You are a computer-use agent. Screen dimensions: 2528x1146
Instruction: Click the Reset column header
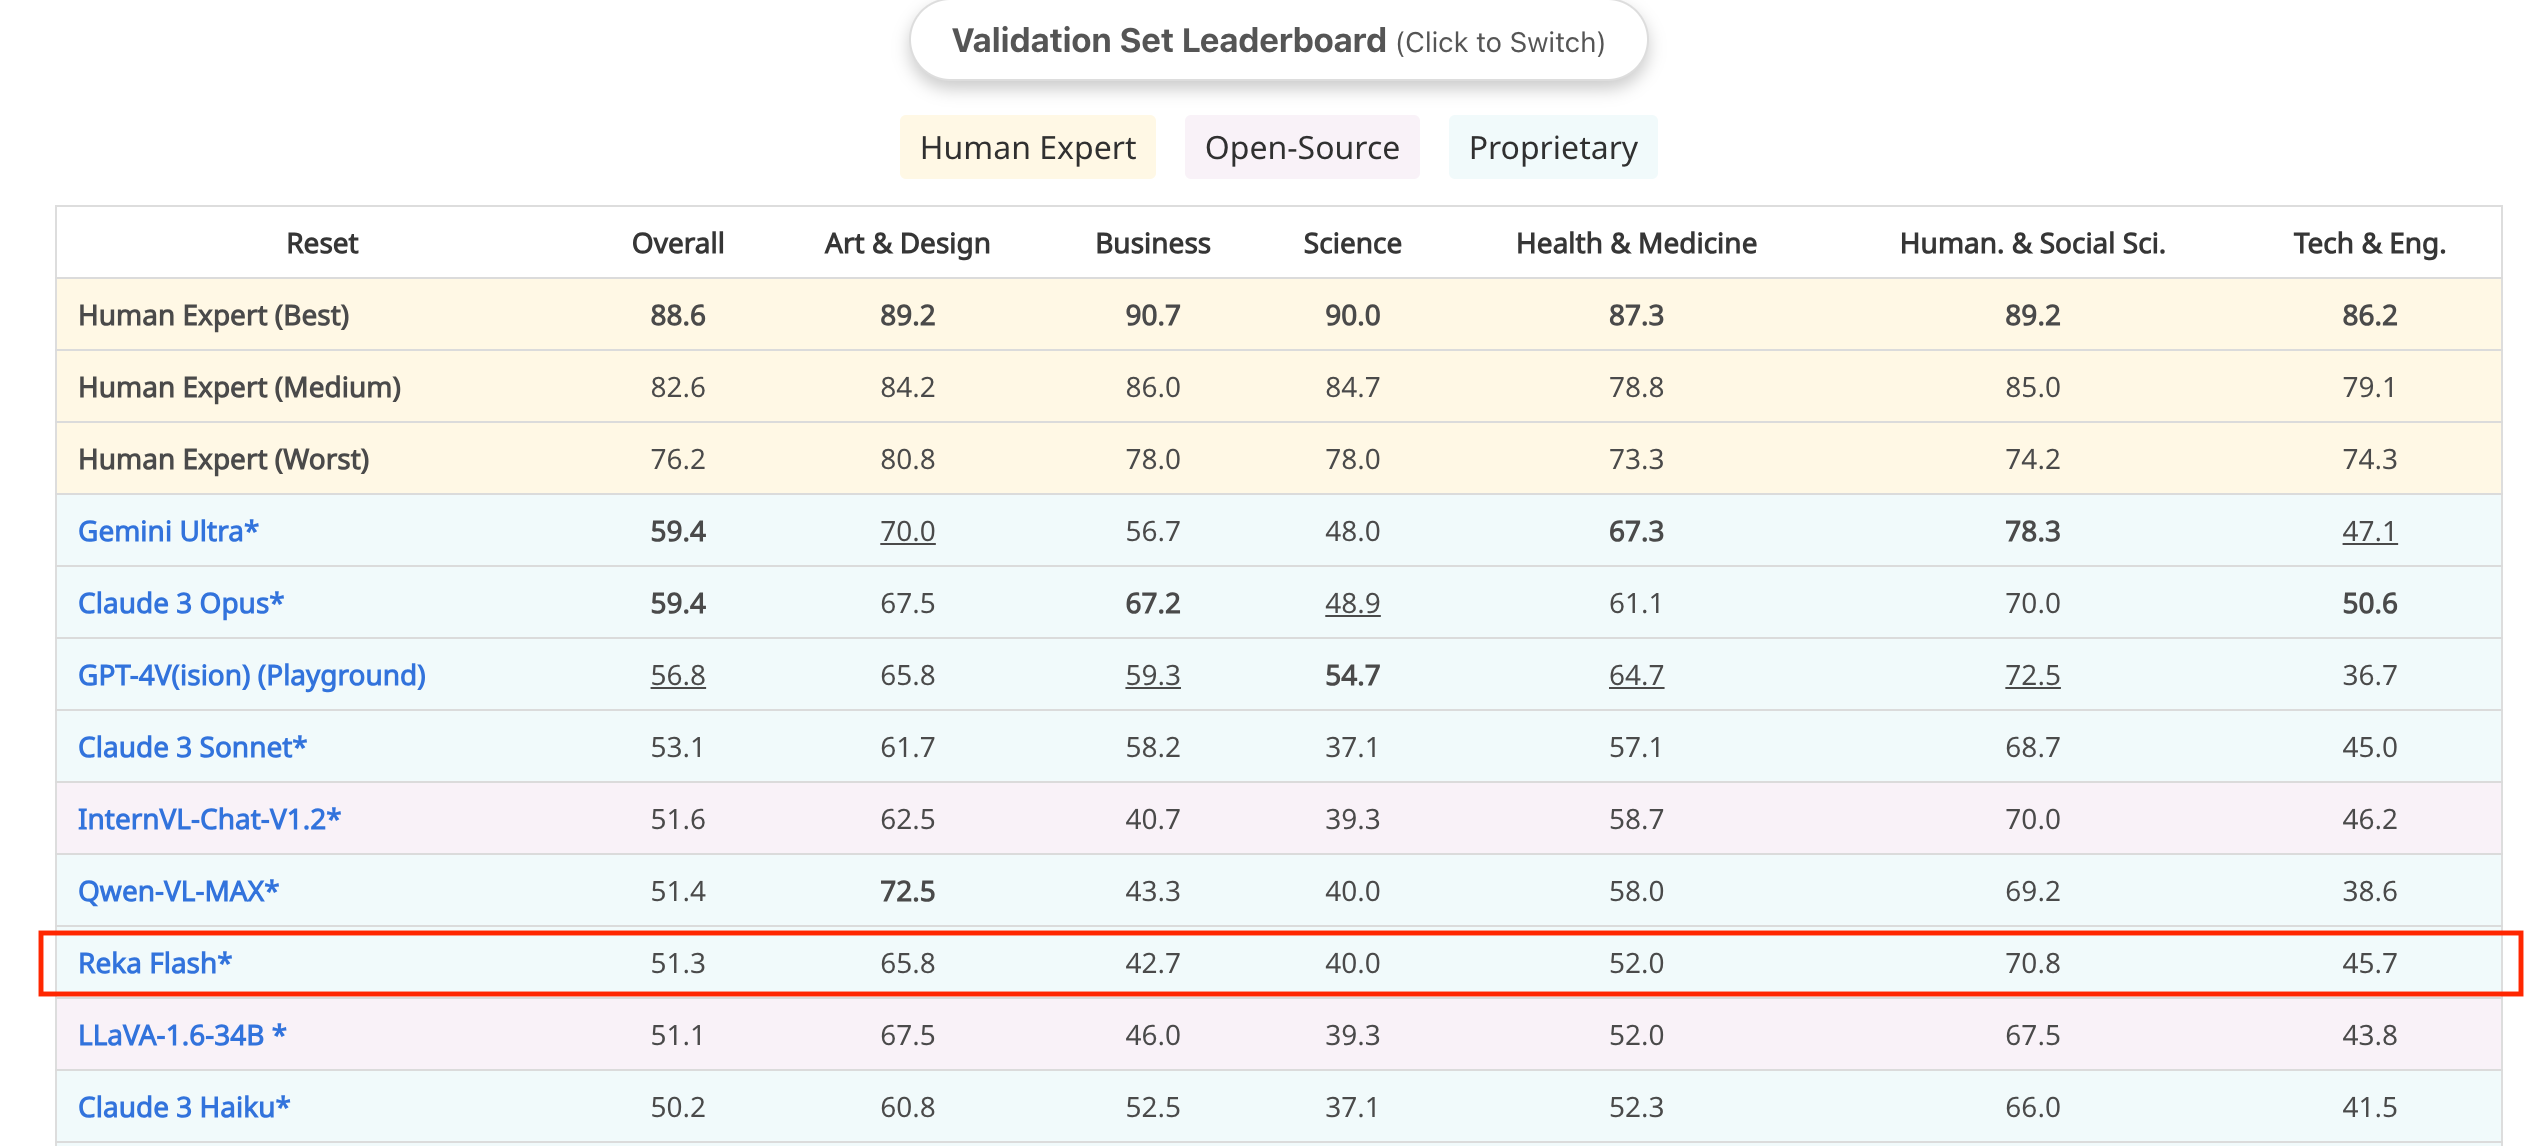(x=322, y=243)
